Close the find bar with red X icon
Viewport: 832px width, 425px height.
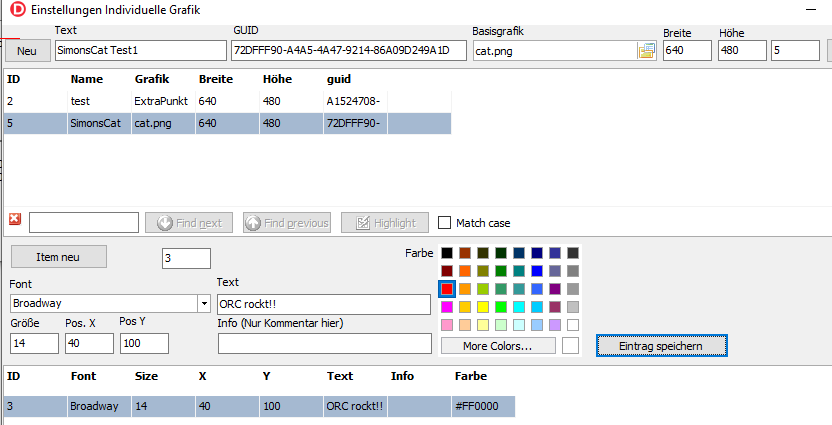(15, 220)
